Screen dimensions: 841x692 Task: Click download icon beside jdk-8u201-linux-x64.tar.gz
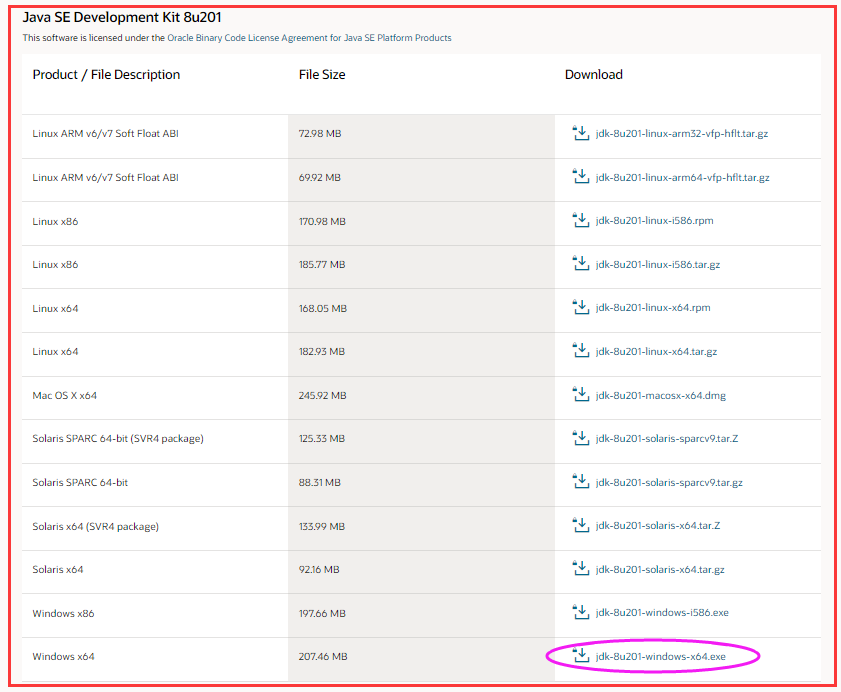click(x=580, y=350)
